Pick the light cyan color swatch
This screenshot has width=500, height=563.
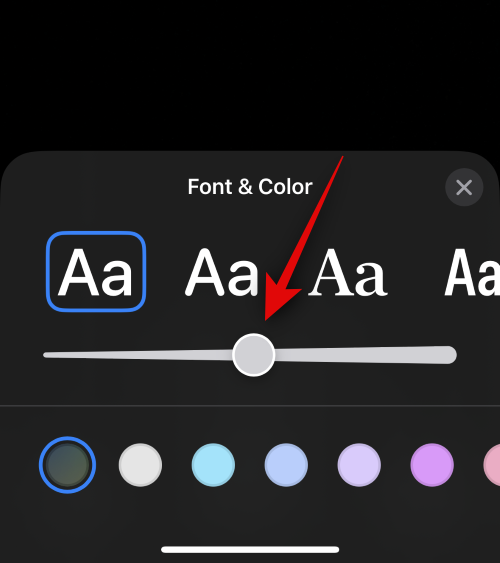click(213, 465)
